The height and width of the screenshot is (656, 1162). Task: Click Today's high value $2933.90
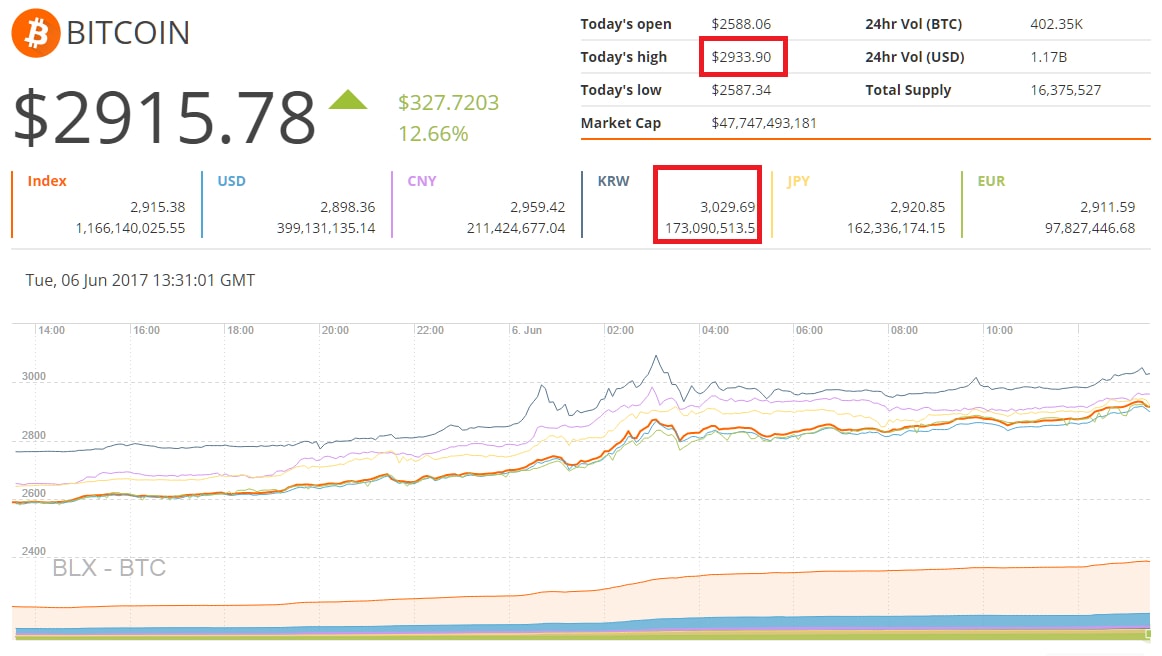point(741,57)
